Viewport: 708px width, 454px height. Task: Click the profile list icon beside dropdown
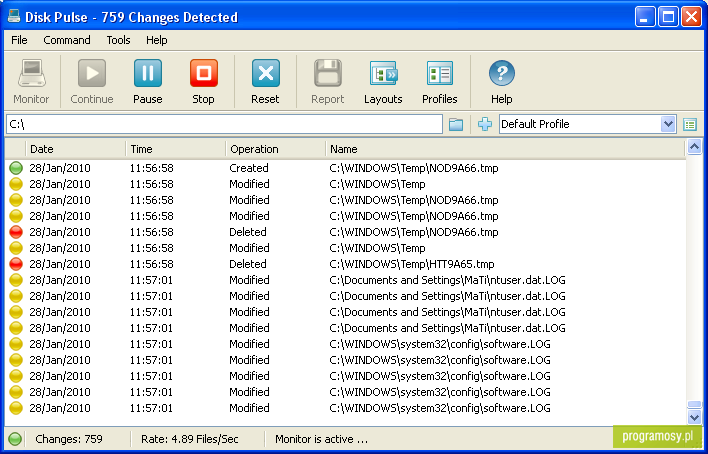690,124
